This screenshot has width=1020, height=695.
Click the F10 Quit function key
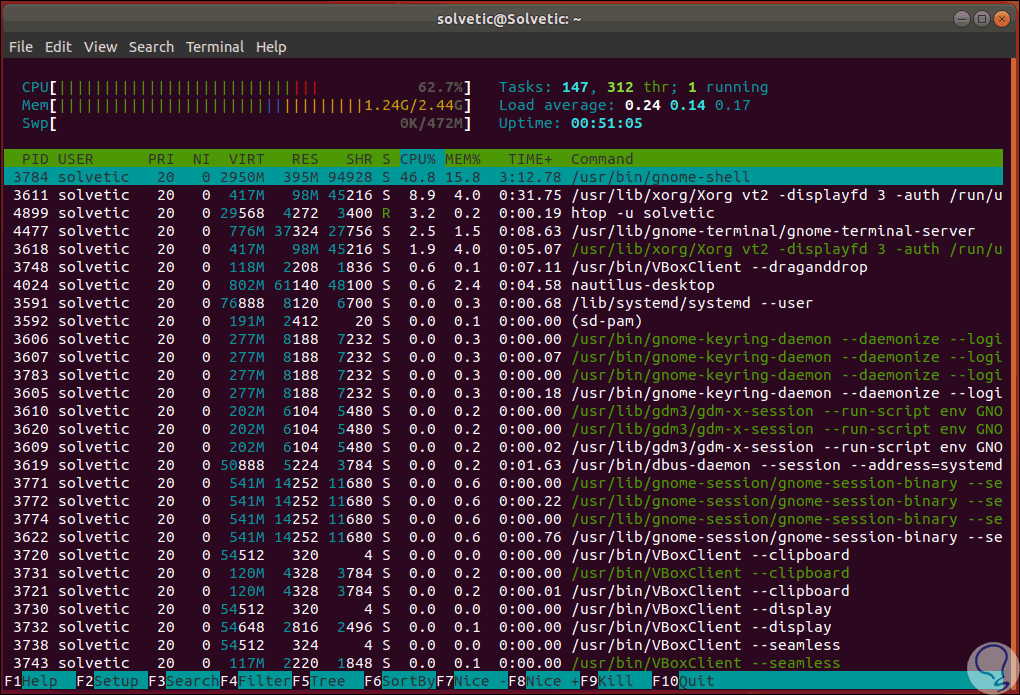[683, 681]
